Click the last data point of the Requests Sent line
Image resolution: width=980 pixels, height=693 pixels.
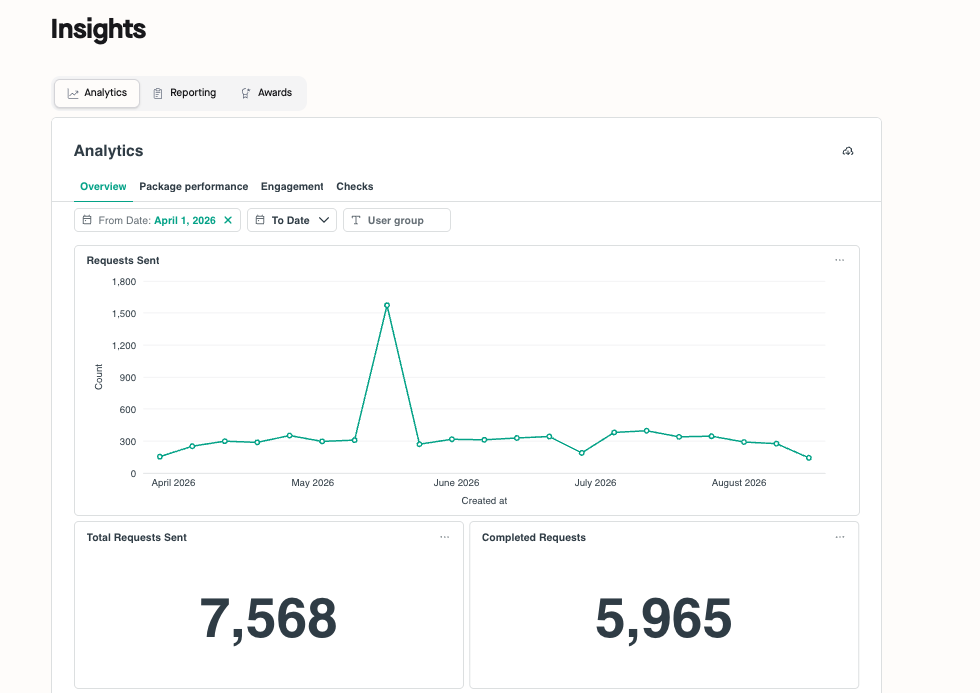[809, 458]
